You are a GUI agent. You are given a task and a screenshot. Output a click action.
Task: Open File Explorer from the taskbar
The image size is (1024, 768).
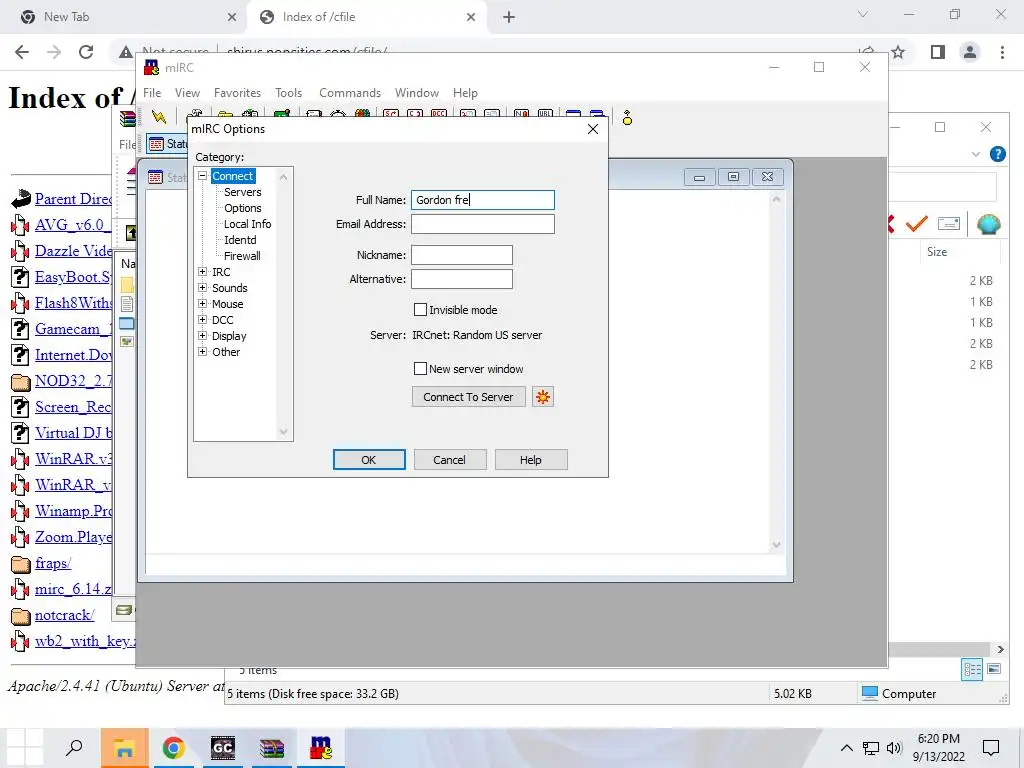(124, 748)
